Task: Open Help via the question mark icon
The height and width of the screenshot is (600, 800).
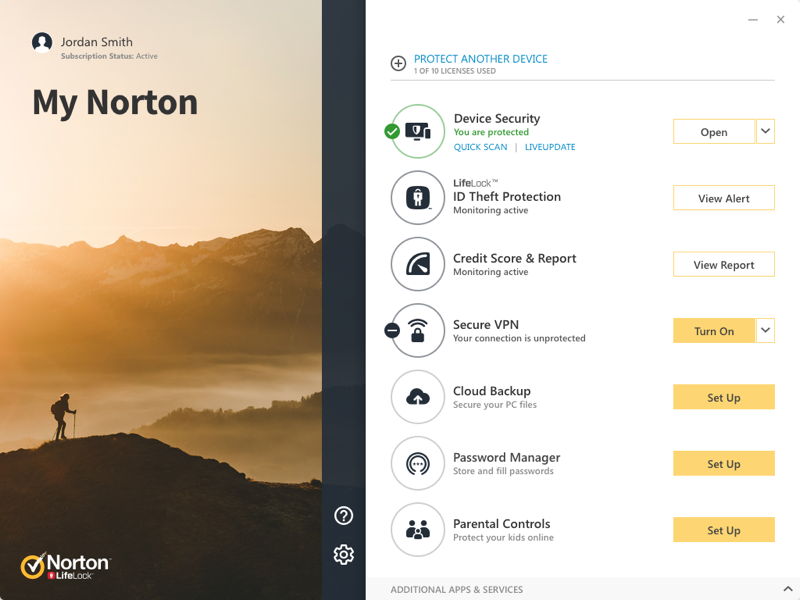Action: pos(343,515)
